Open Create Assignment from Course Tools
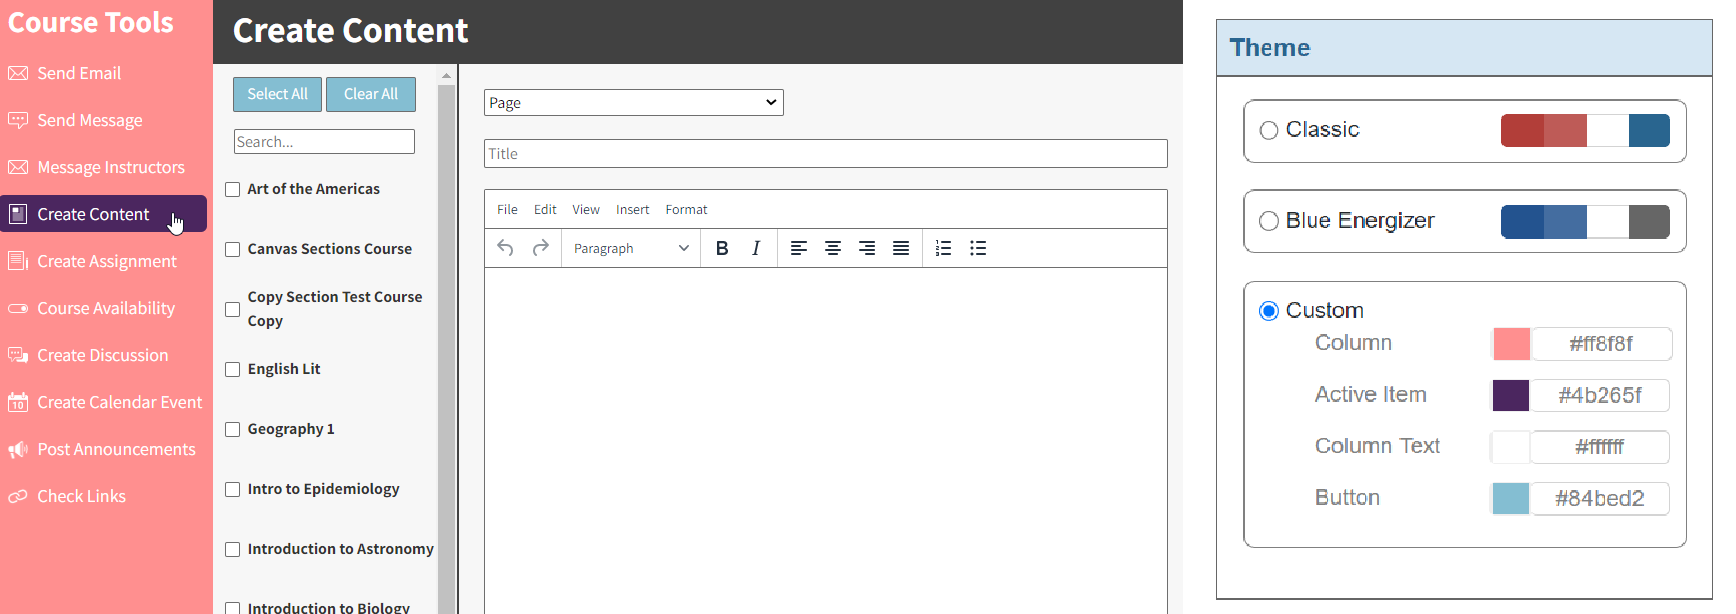This screenshot has width=1736, height=614. [x=106, y=261]
